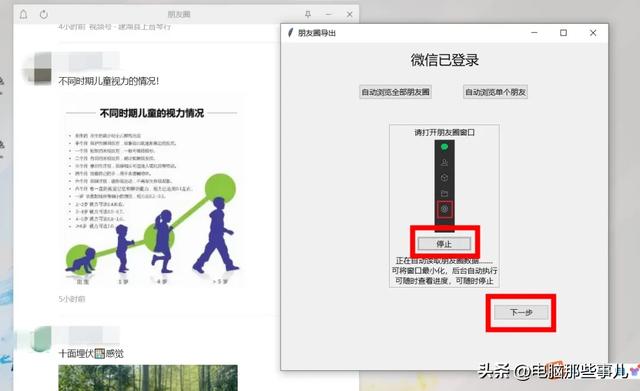Click the 可将窗口最小化，后台自动执行 text
Image resolution: width=640 pixels, height=391 pixels.
[444, 271]
